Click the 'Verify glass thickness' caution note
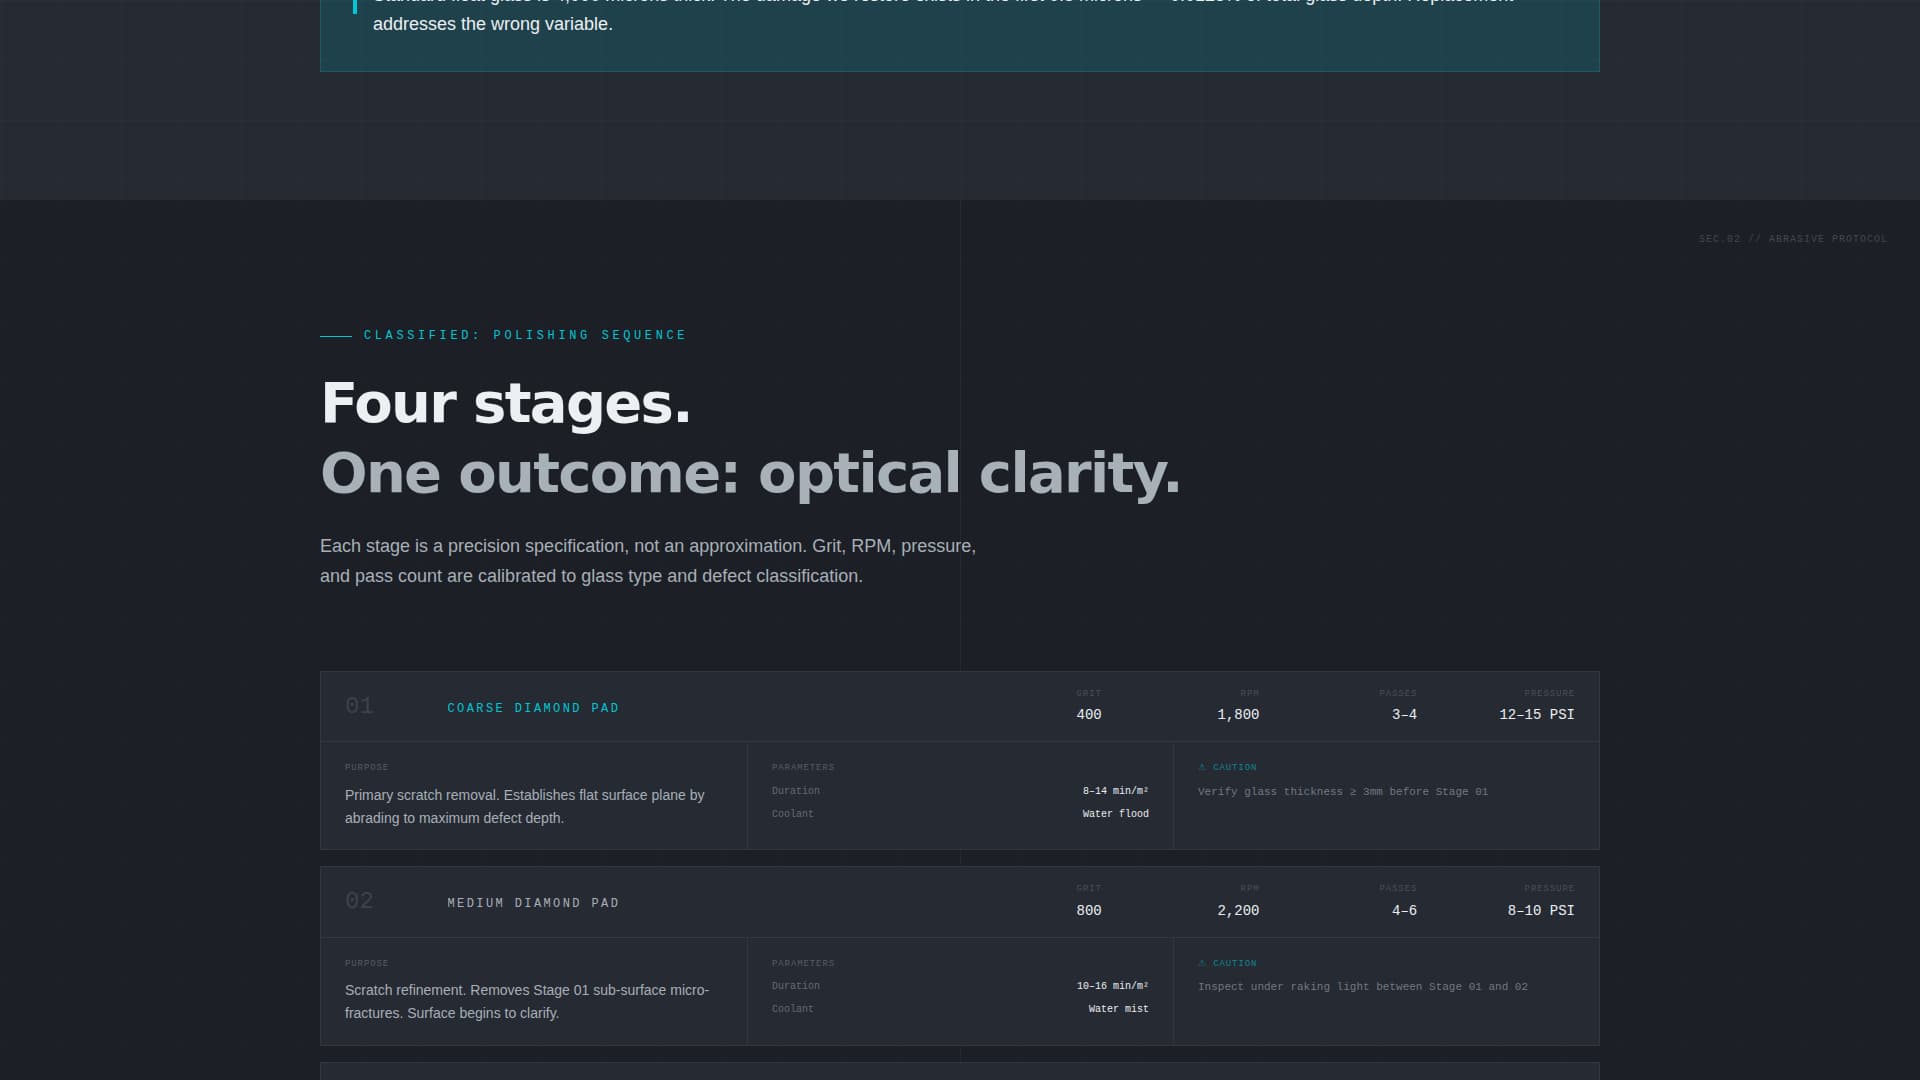The height and width of the screenshot is (1080, 1920). (1343, 792)
